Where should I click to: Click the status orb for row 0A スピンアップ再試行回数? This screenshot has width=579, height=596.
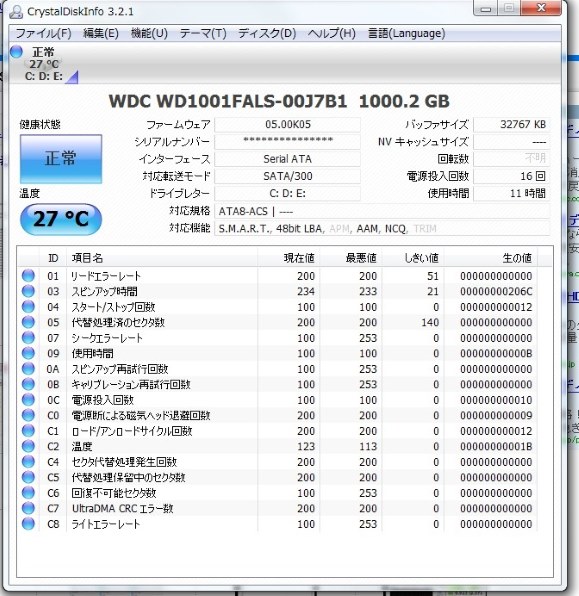point(28,369)
